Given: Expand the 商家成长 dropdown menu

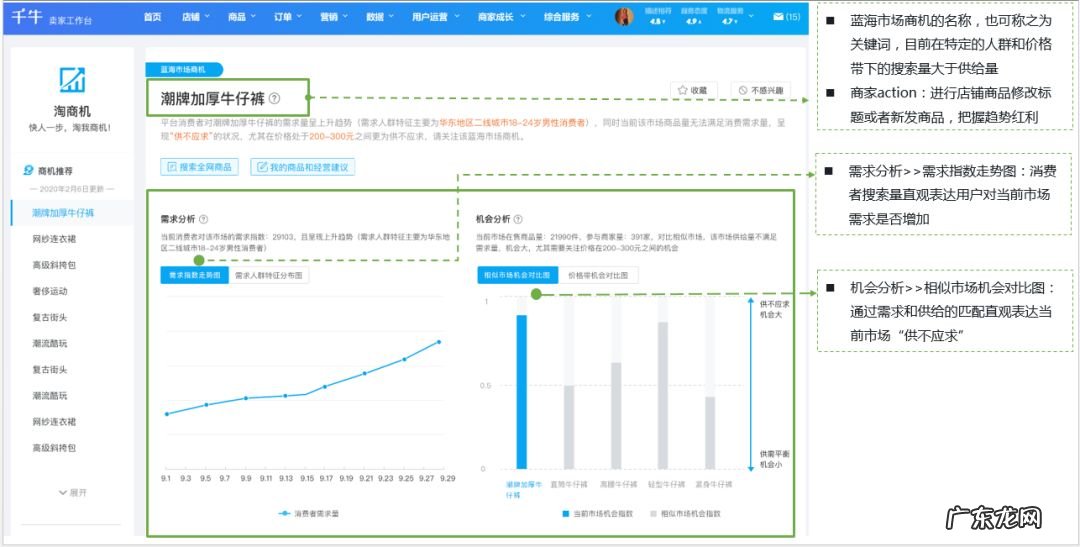Looking at the screenshot, I should click(x=501, y=17).
